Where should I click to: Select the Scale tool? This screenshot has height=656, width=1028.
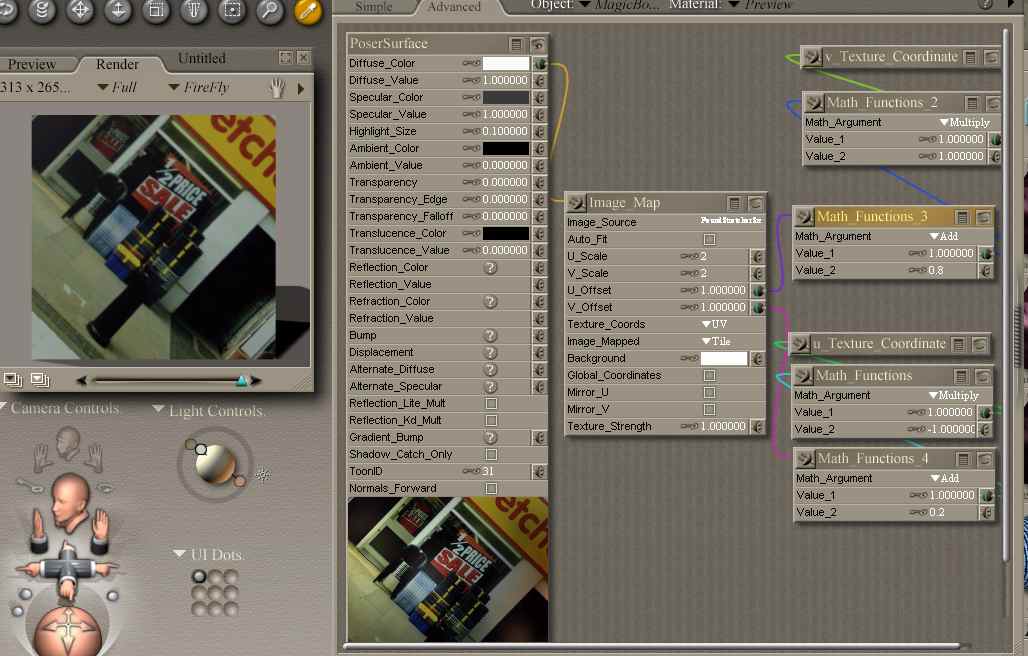(156, 11)
